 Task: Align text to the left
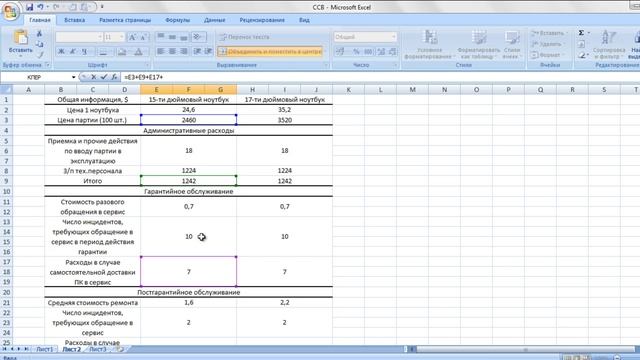click(161, 51)
